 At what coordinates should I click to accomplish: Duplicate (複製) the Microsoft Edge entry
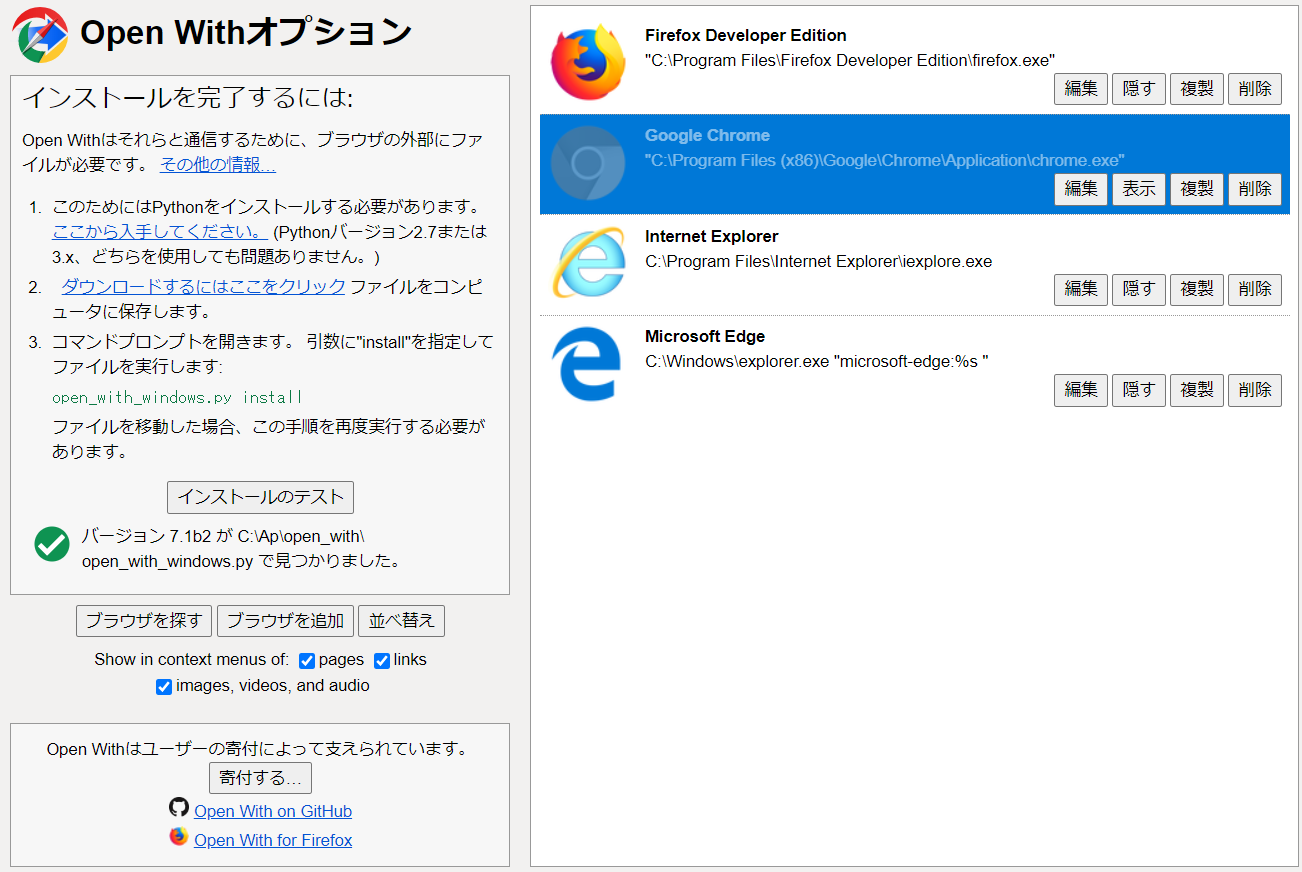(1197, 390)
